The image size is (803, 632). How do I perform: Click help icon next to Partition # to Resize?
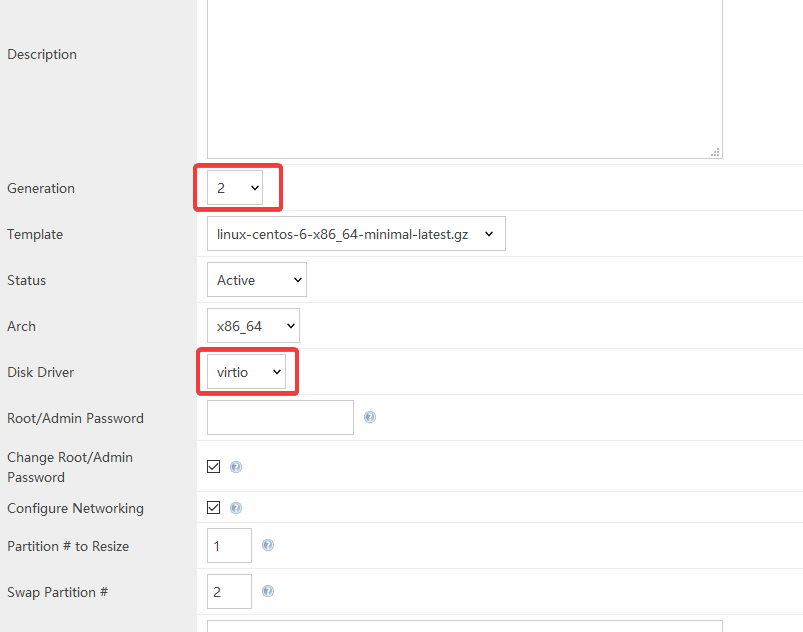tap(268, 545)
